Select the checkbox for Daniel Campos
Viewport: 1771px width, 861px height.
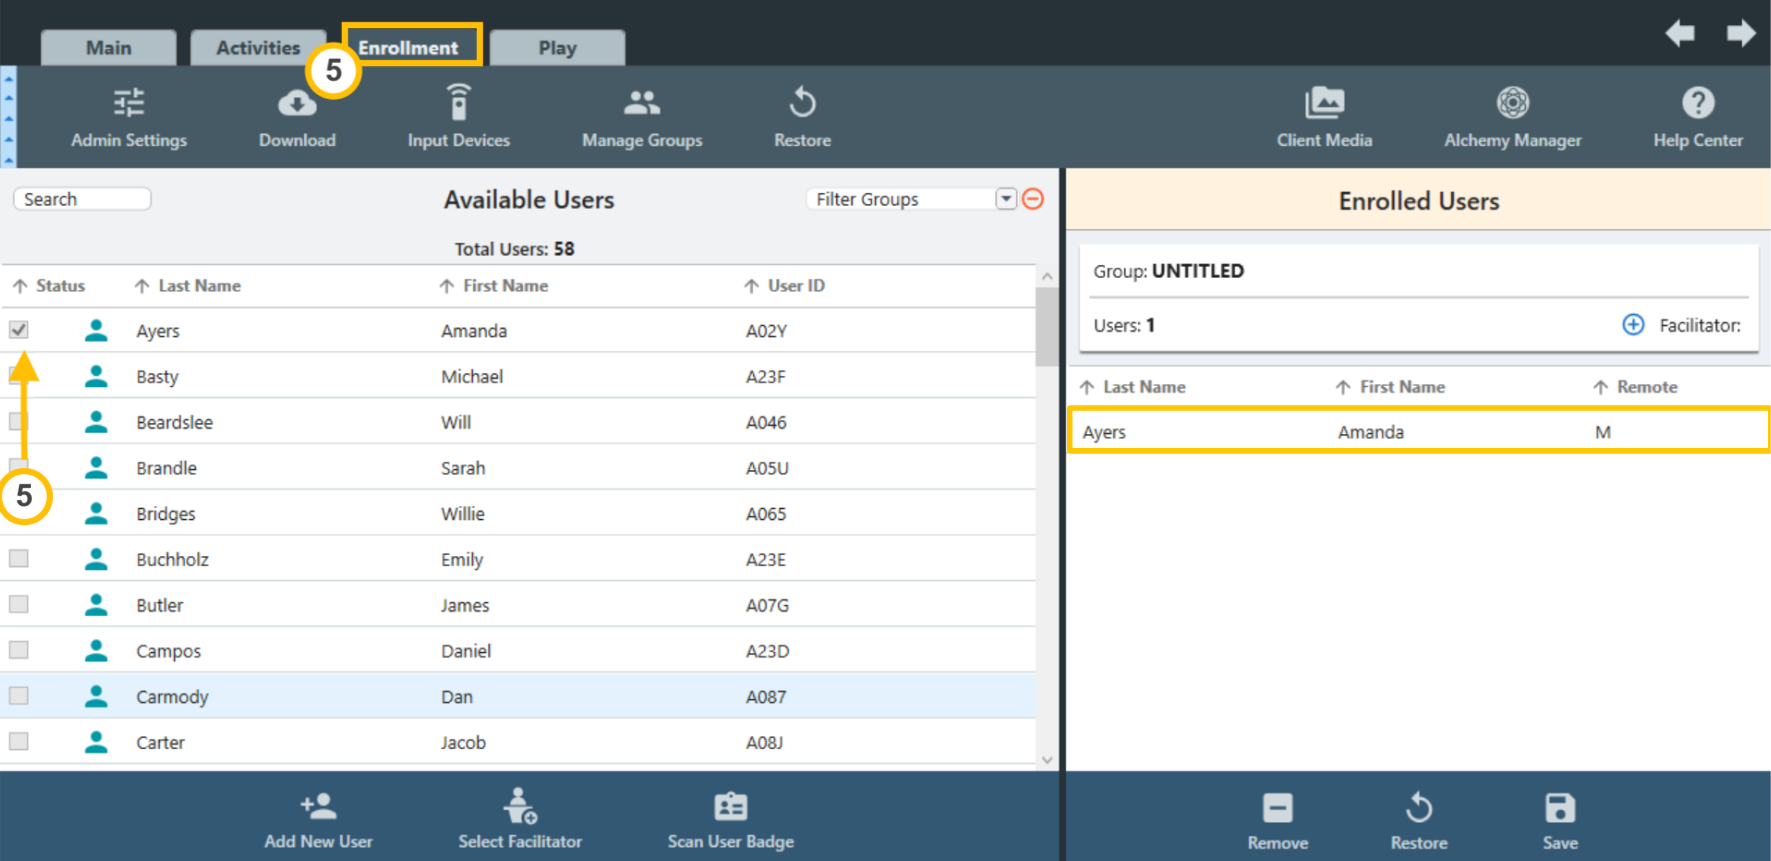point(19,650)
